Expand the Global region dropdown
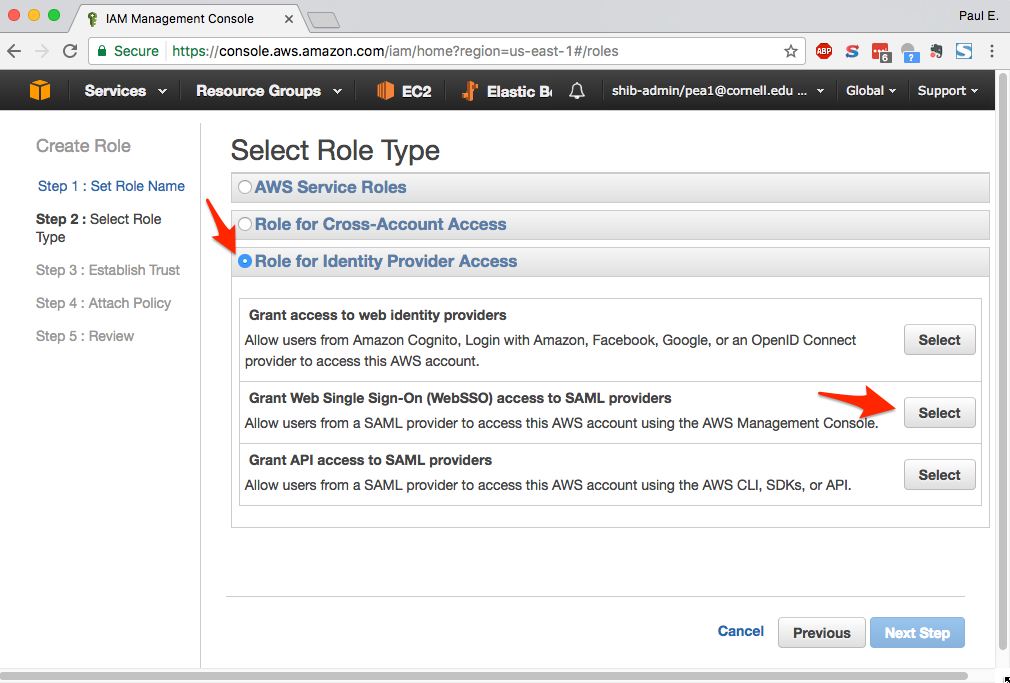This screenshot has height=683, width=1010. coord(871,91)
